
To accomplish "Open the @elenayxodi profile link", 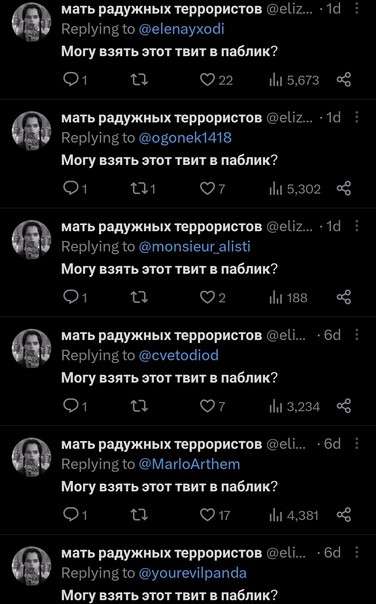I will pos(181,29).
